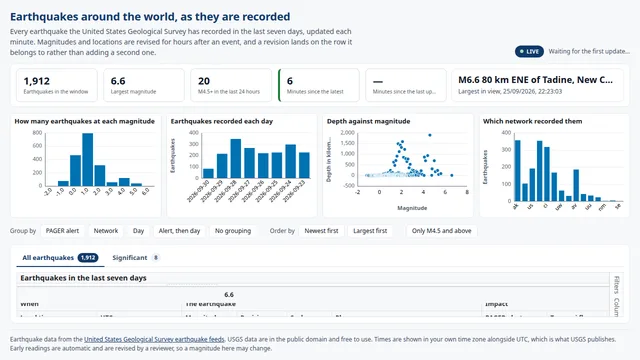Click the av network bar
The height and width of the screenshot is (360, 640).
click(x=576, y=185)
